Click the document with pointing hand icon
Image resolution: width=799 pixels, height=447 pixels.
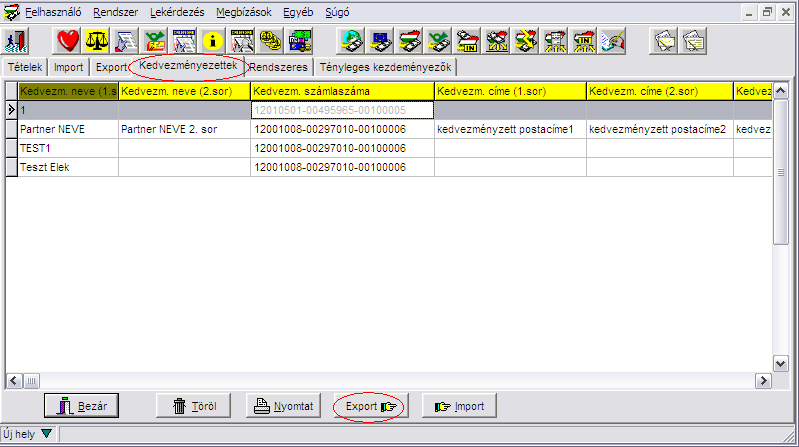point(125,41)
